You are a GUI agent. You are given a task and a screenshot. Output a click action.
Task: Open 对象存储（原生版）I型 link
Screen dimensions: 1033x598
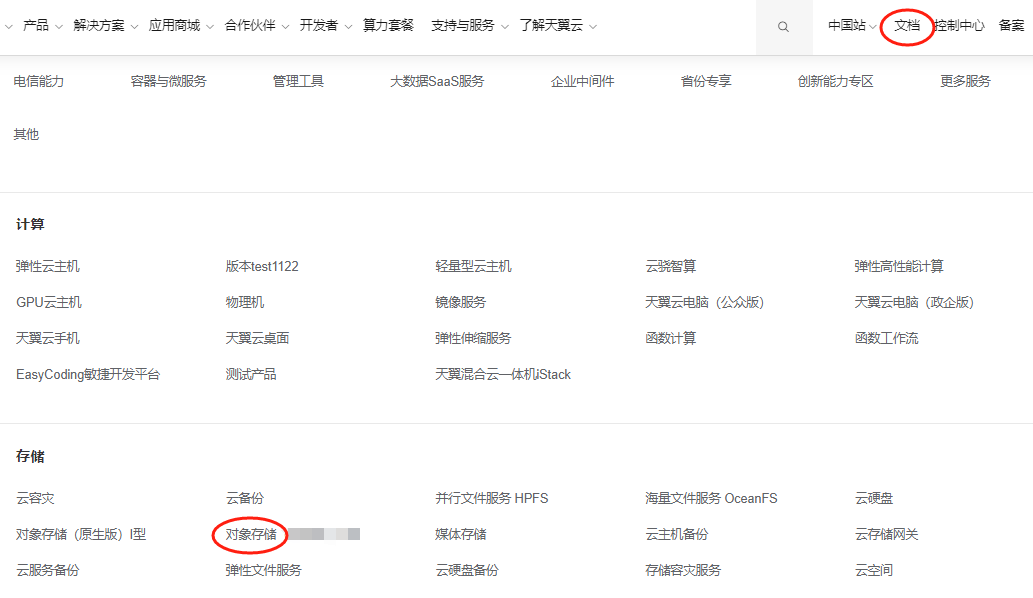(81, 534)
